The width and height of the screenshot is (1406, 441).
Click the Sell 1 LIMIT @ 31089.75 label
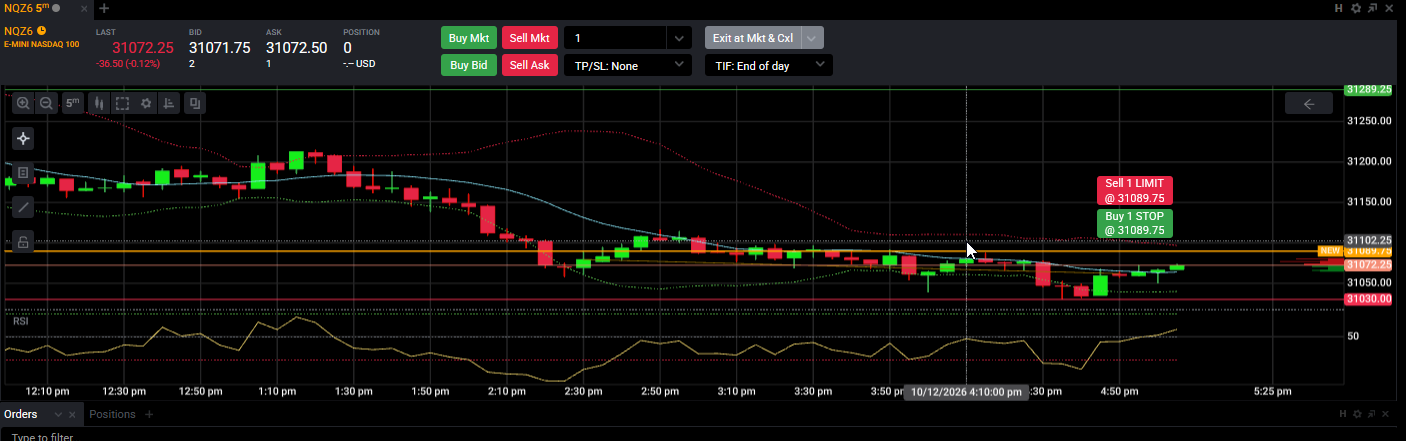(1134, 190)
